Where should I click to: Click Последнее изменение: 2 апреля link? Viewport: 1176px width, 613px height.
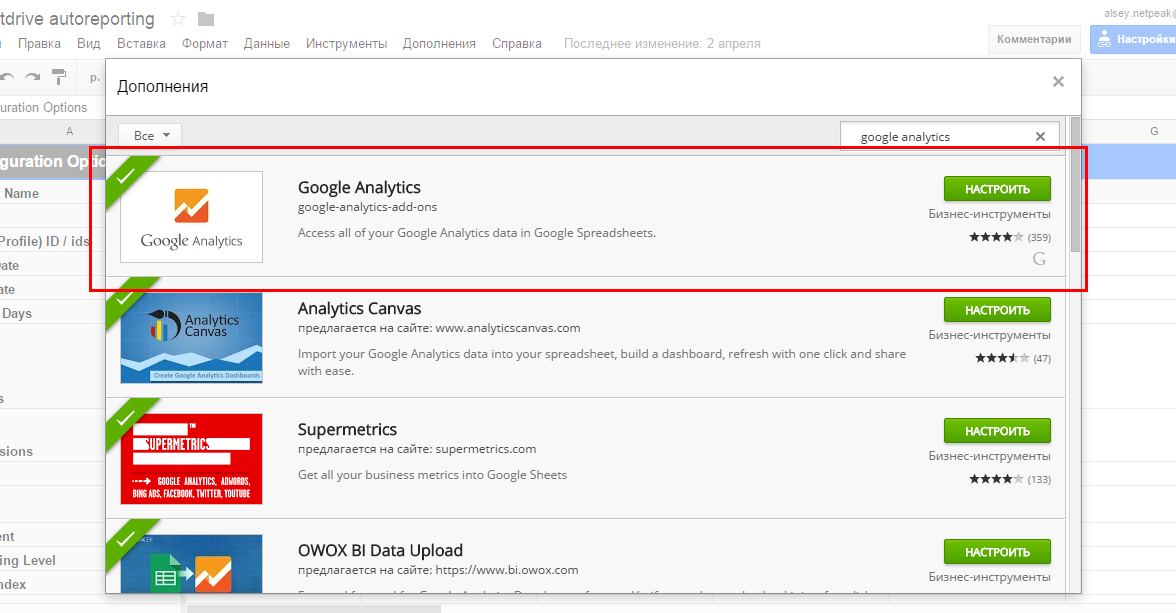click(x=662, y=44)
